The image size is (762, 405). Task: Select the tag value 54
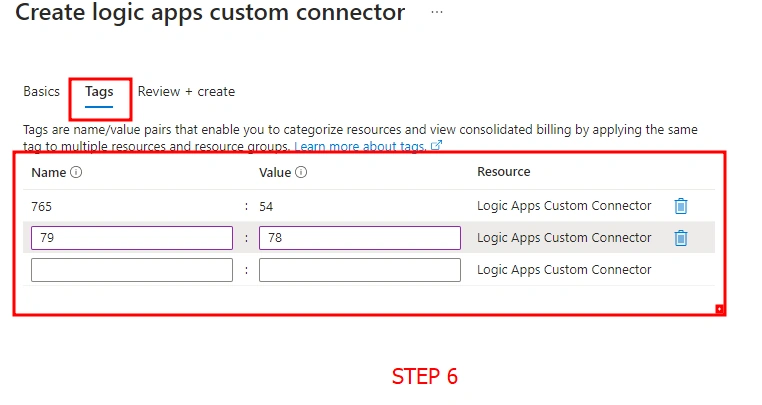[x=266, y=207]
